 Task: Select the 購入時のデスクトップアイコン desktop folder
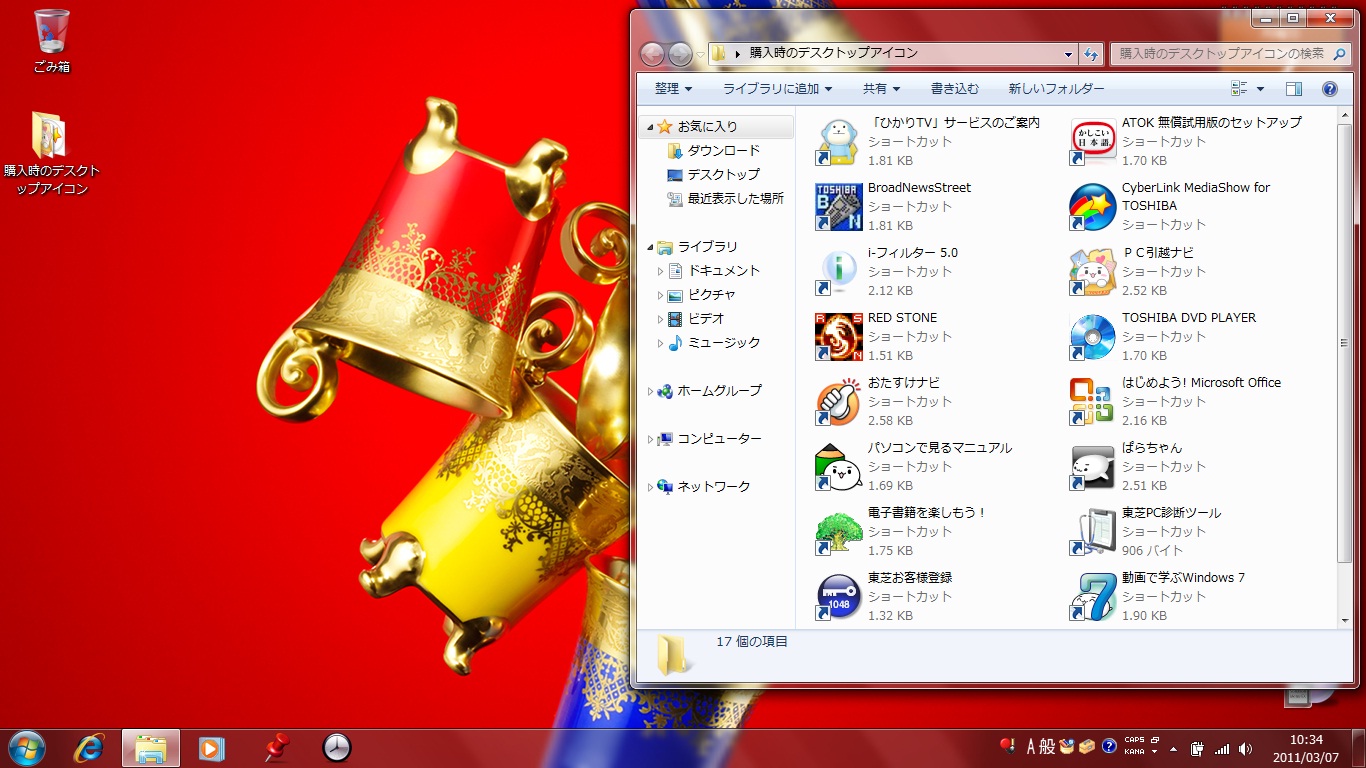(x=51, y=153)
